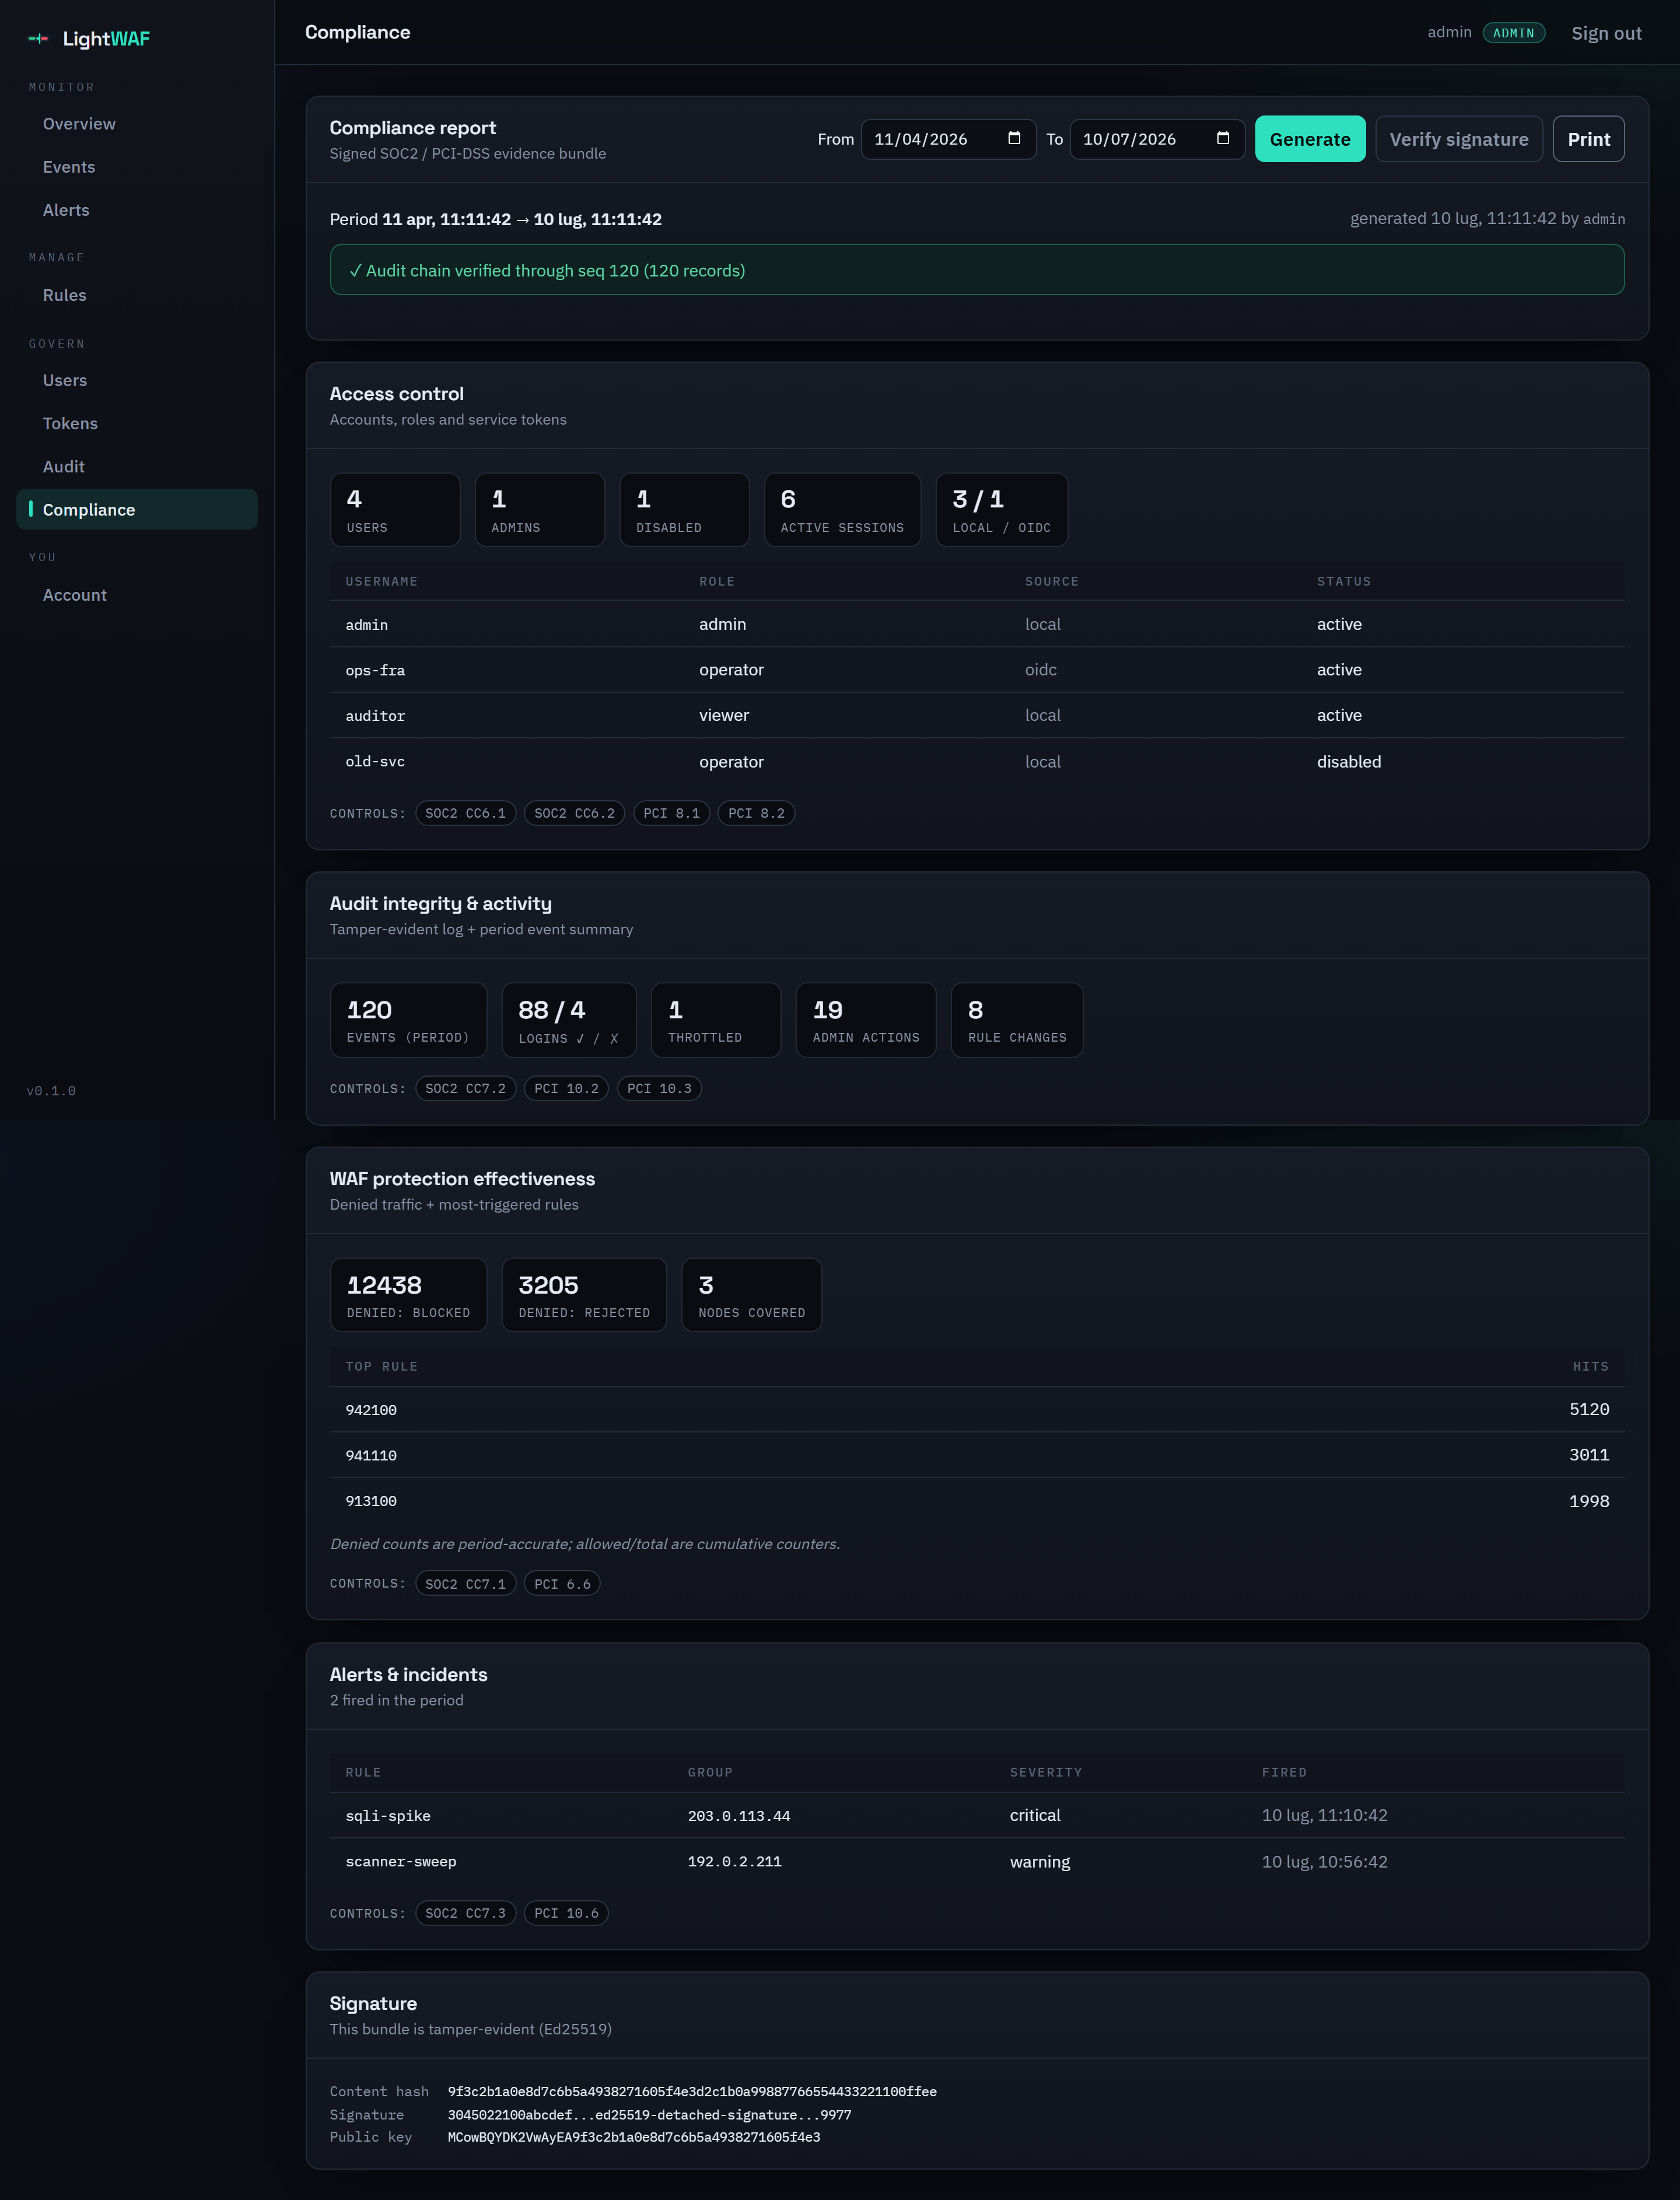Click the Admin Actions 19 card
1680x2200 pixels.
[866, 1020]
